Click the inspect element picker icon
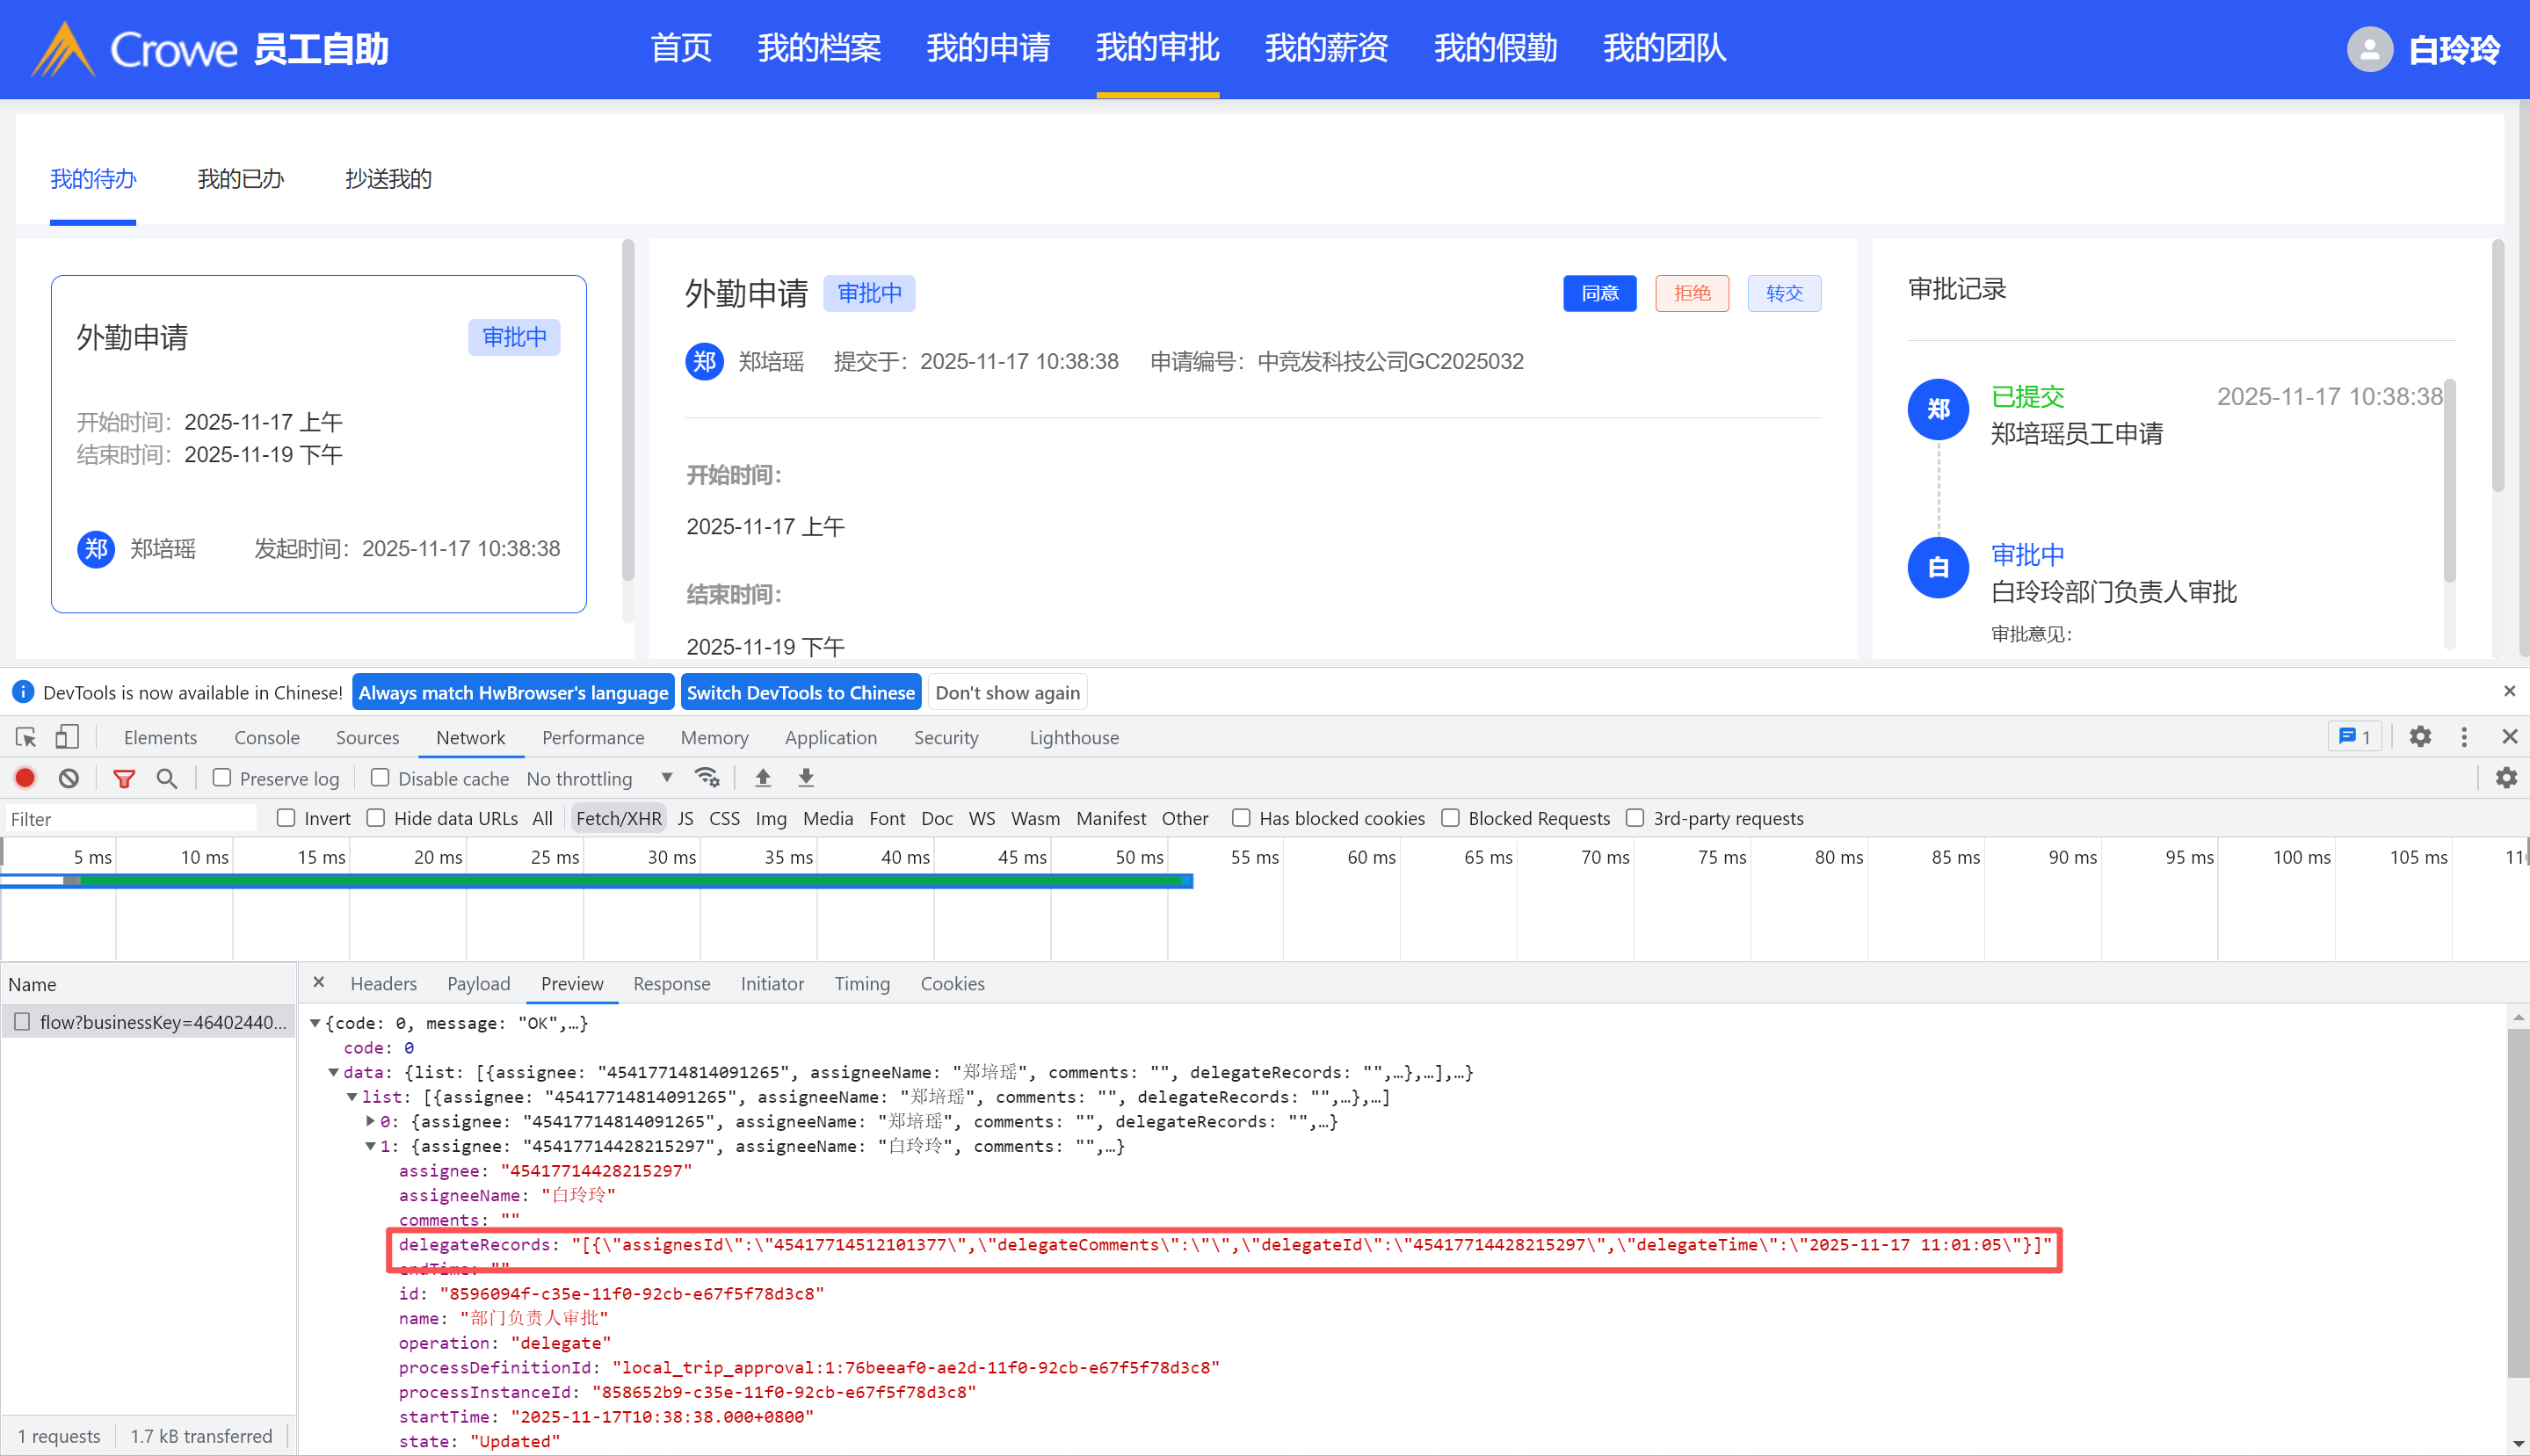 [26, 737]
